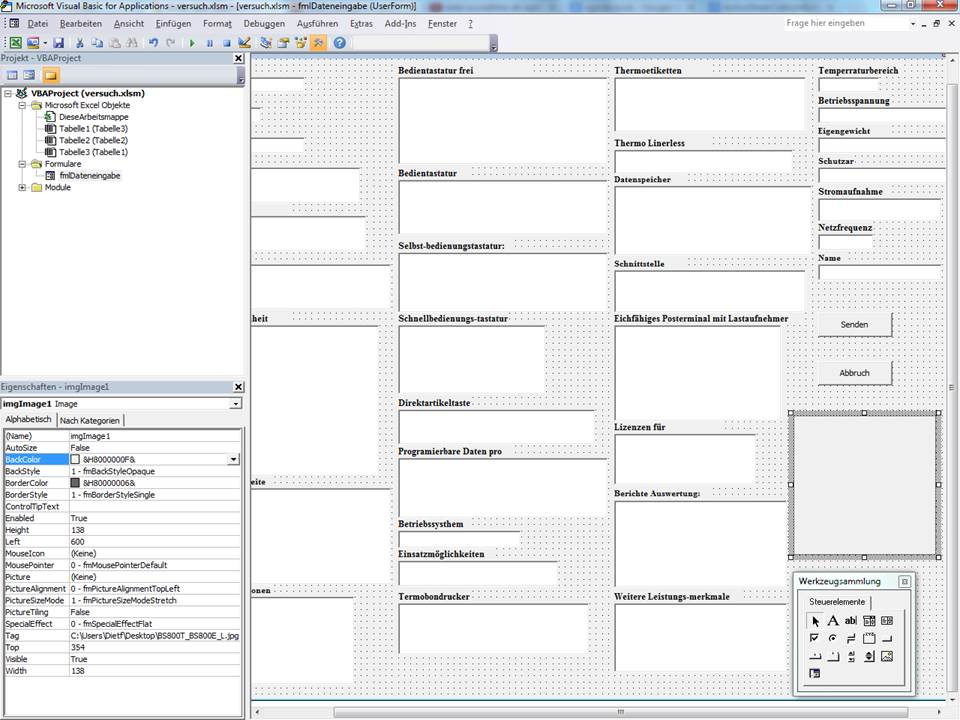Open the imgImage1 object selector dropdown
This screenshot has width=960, height=720.
click(236, 404)
